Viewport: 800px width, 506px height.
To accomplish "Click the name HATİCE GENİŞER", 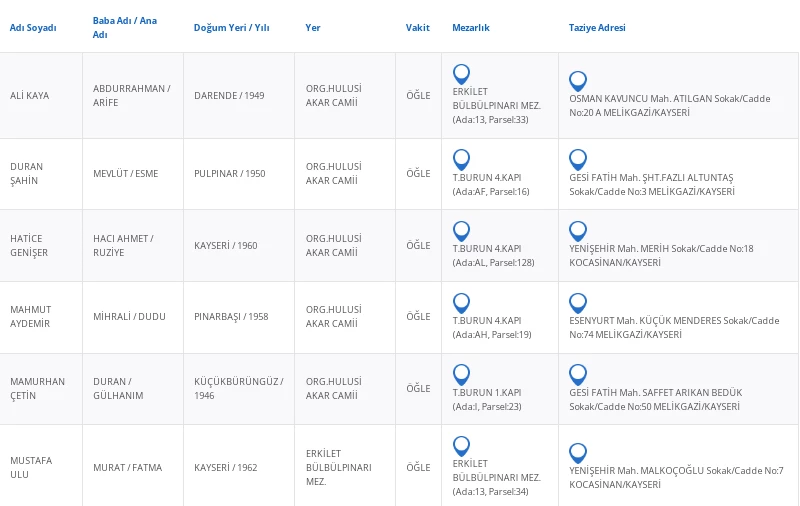I will (x=30, y=245).
